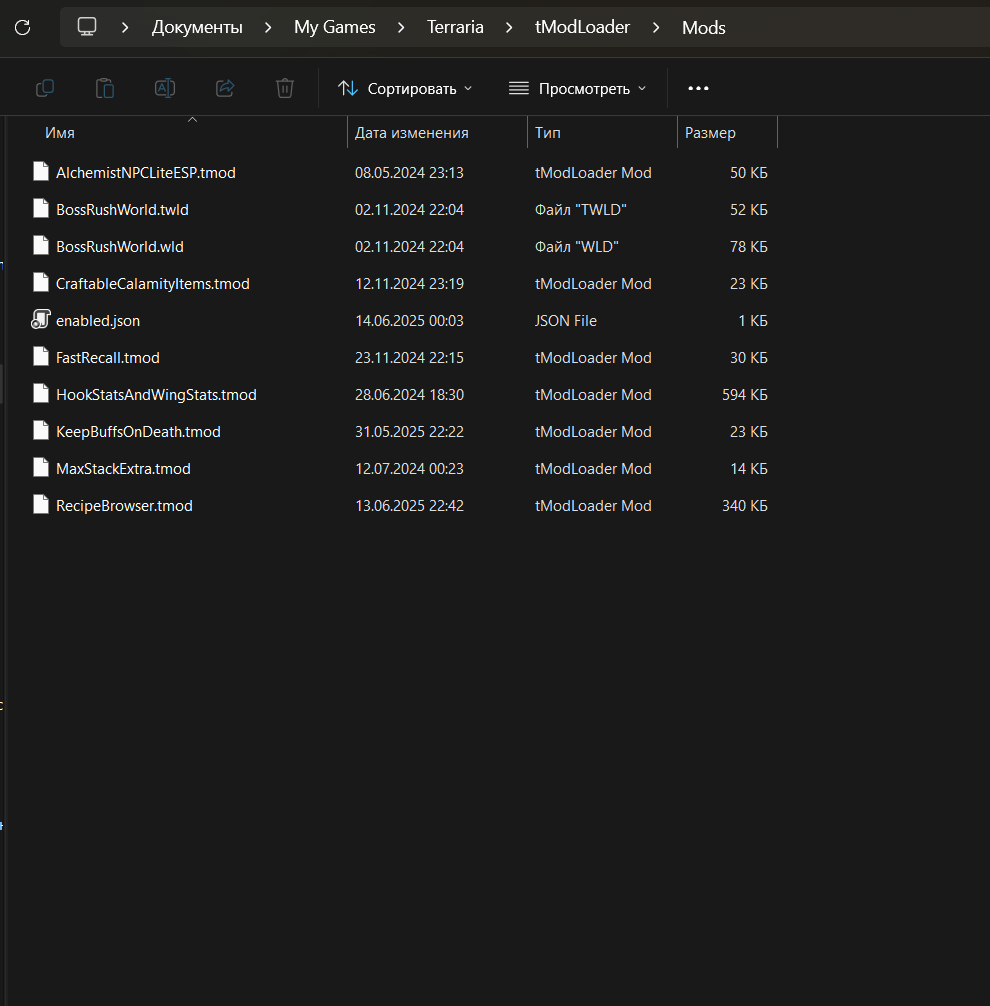Sort files by the Имя column header
This screenshot has height=1006, width=990.
point(60,133)
